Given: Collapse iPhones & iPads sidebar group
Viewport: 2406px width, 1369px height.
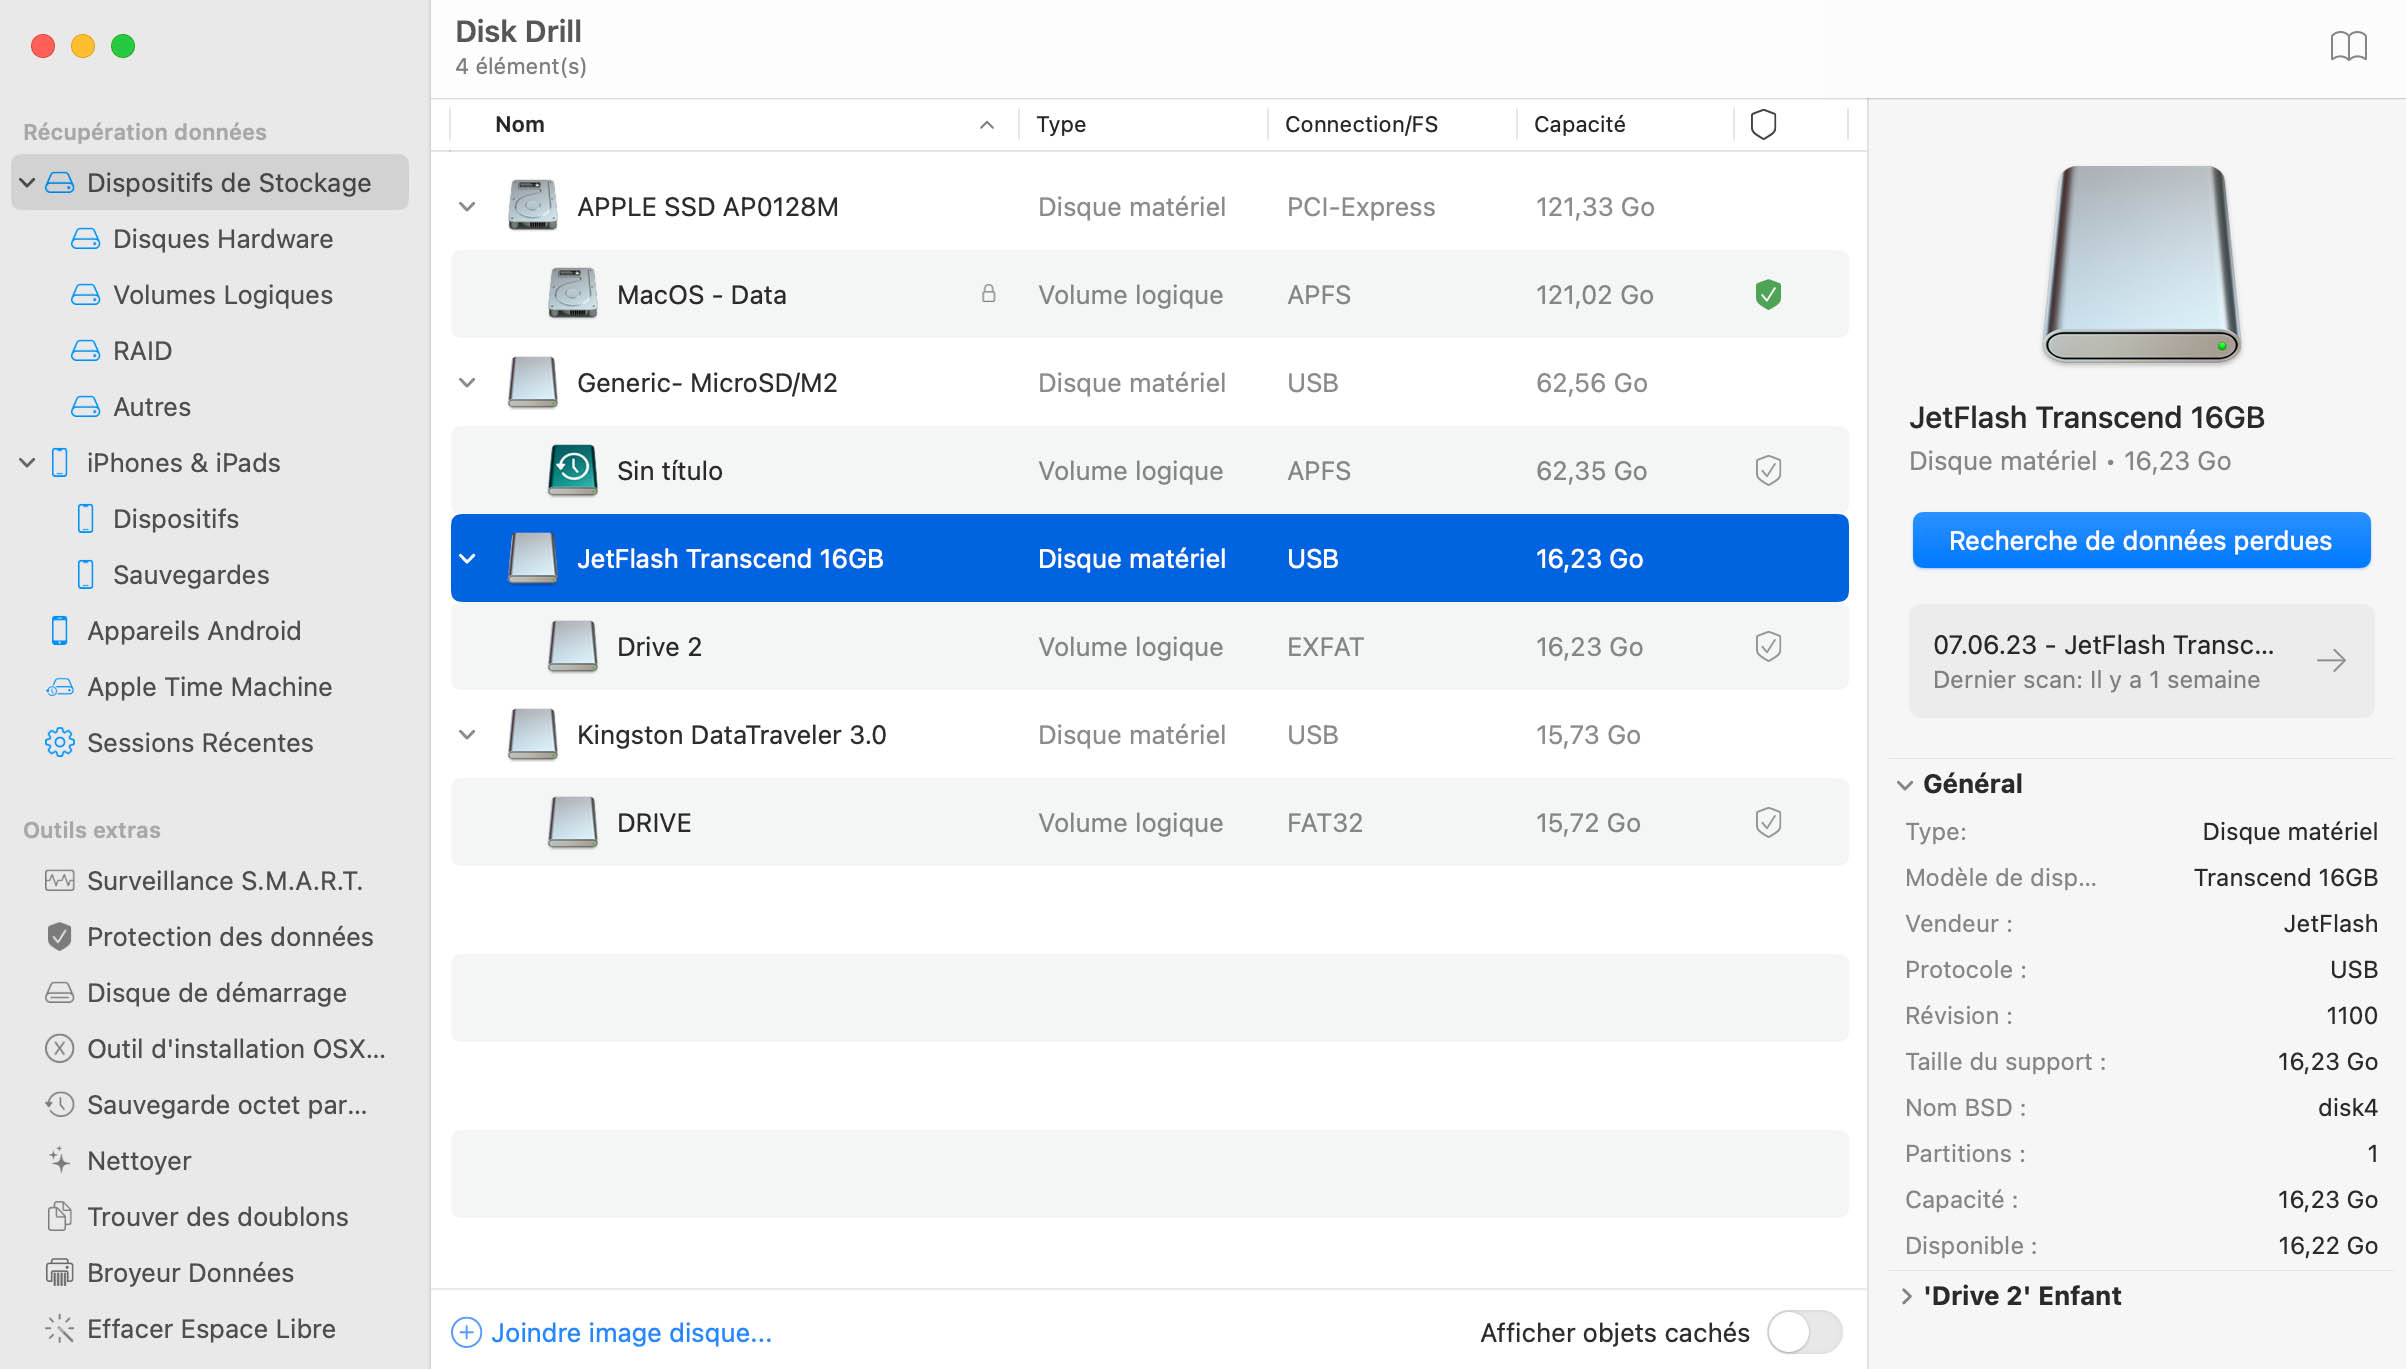Looking at the screenshot, I should click(x=28, y=463).
